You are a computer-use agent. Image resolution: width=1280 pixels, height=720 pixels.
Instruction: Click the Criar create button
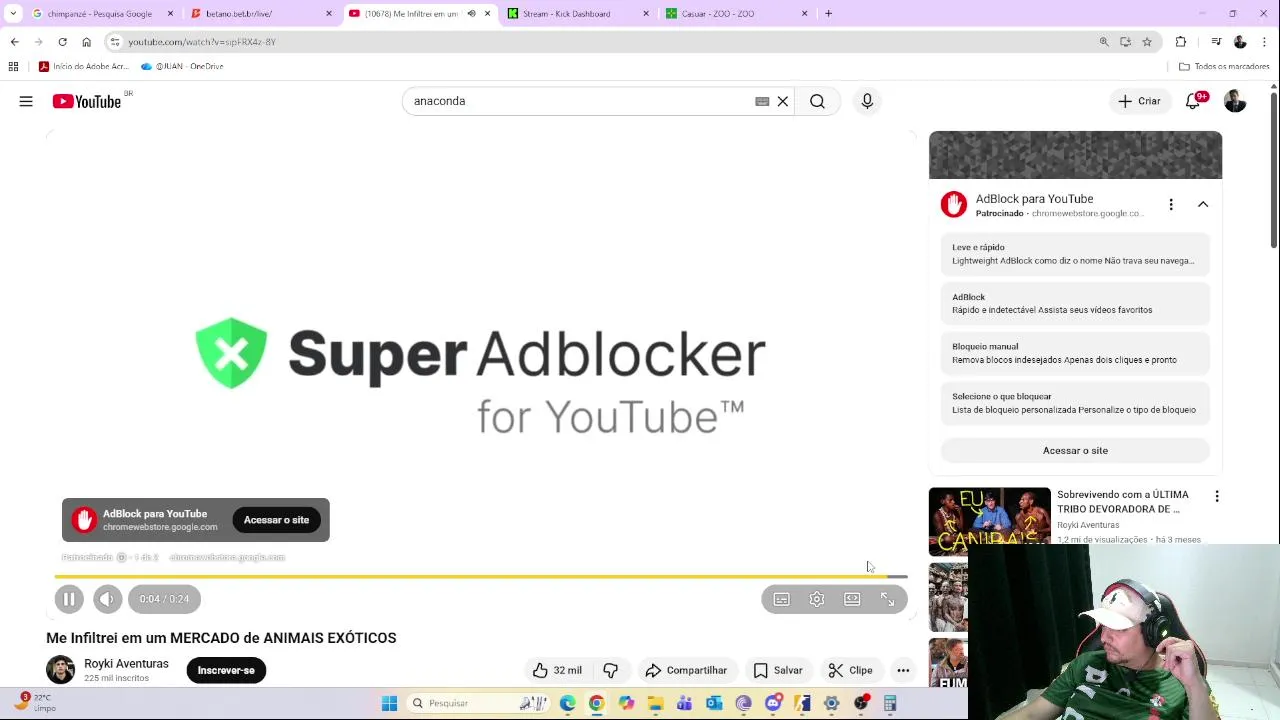[x=1140, y=101]
